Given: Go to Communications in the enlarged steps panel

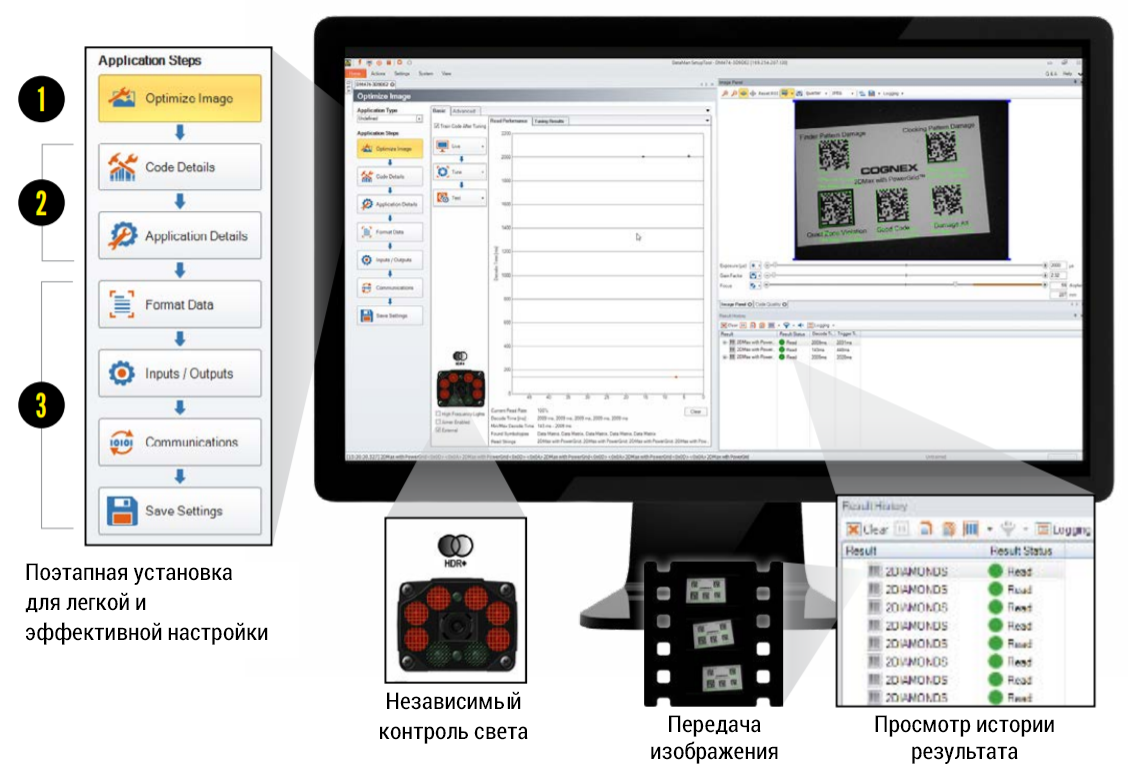Looking at the screenshot, I should pyautogui.click(x=180, y=442).
